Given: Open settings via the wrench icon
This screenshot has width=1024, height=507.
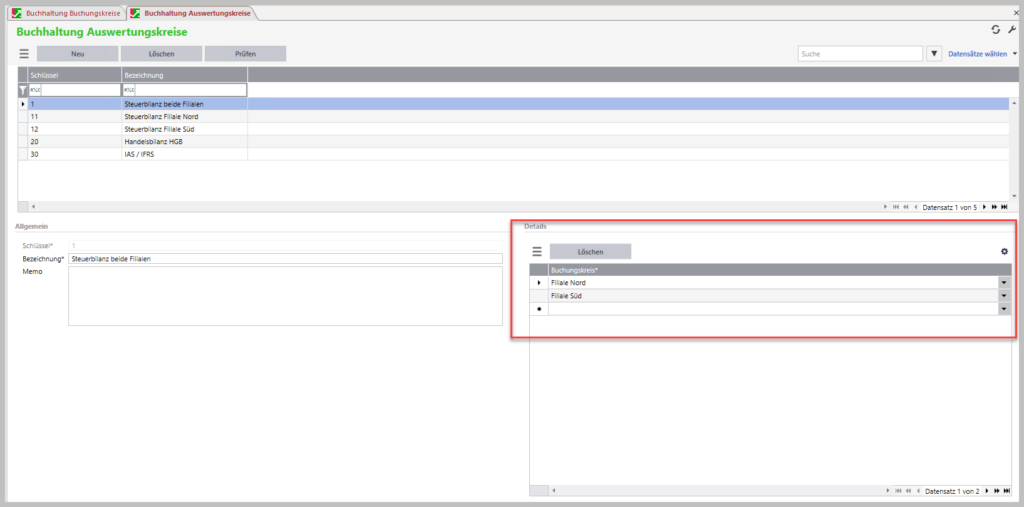Looking at the screenshot, I should pyautogui.click(x=1011, y=31).
